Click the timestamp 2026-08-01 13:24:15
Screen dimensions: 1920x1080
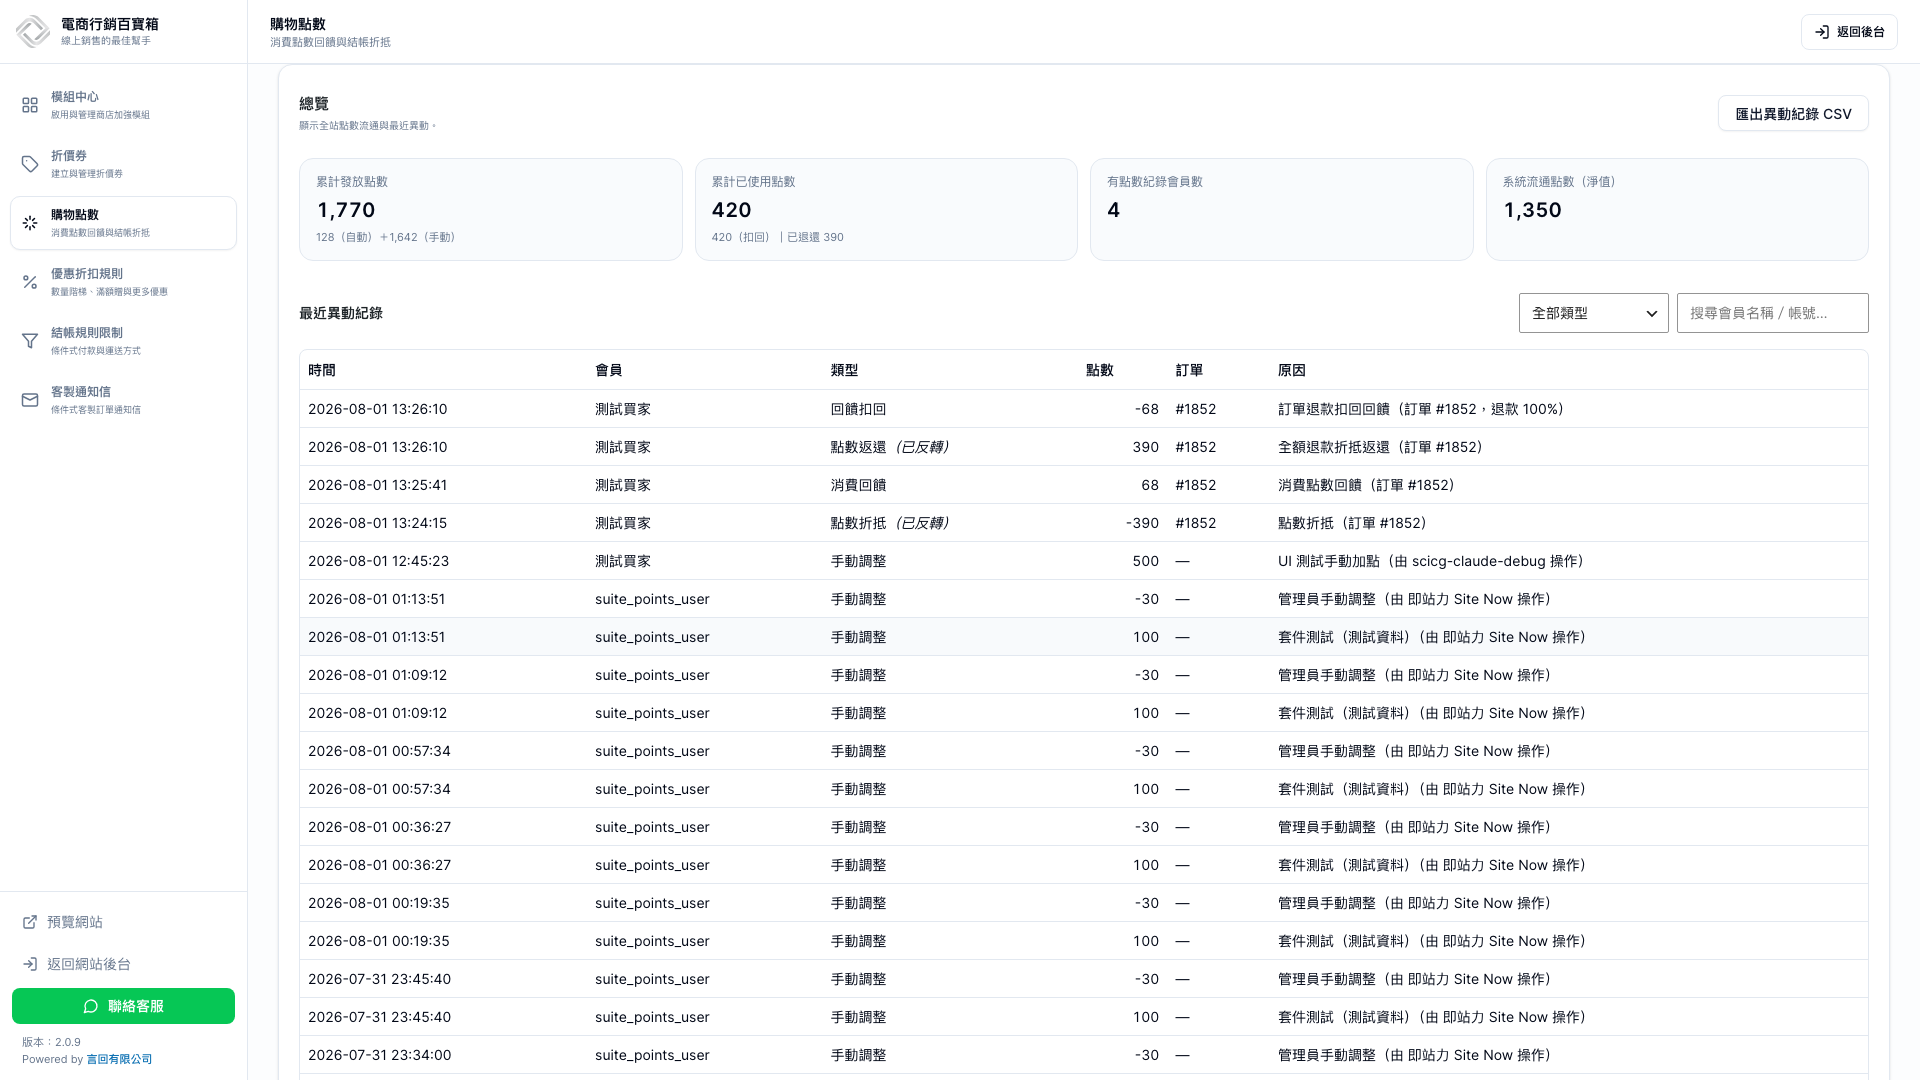point(378,523)
